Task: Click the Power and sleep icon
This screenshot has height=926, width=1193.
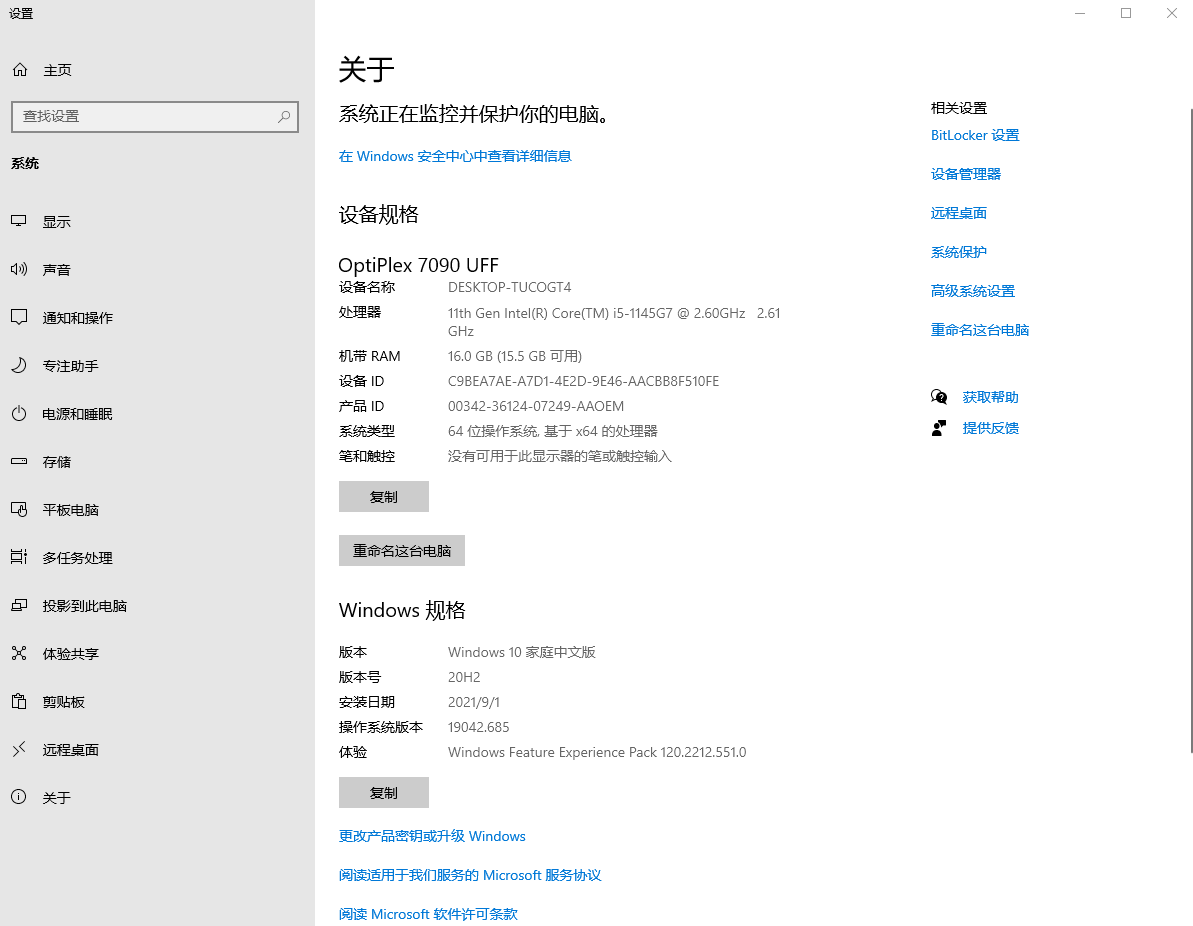Action: pyautogui.click(x=19, y=413)
